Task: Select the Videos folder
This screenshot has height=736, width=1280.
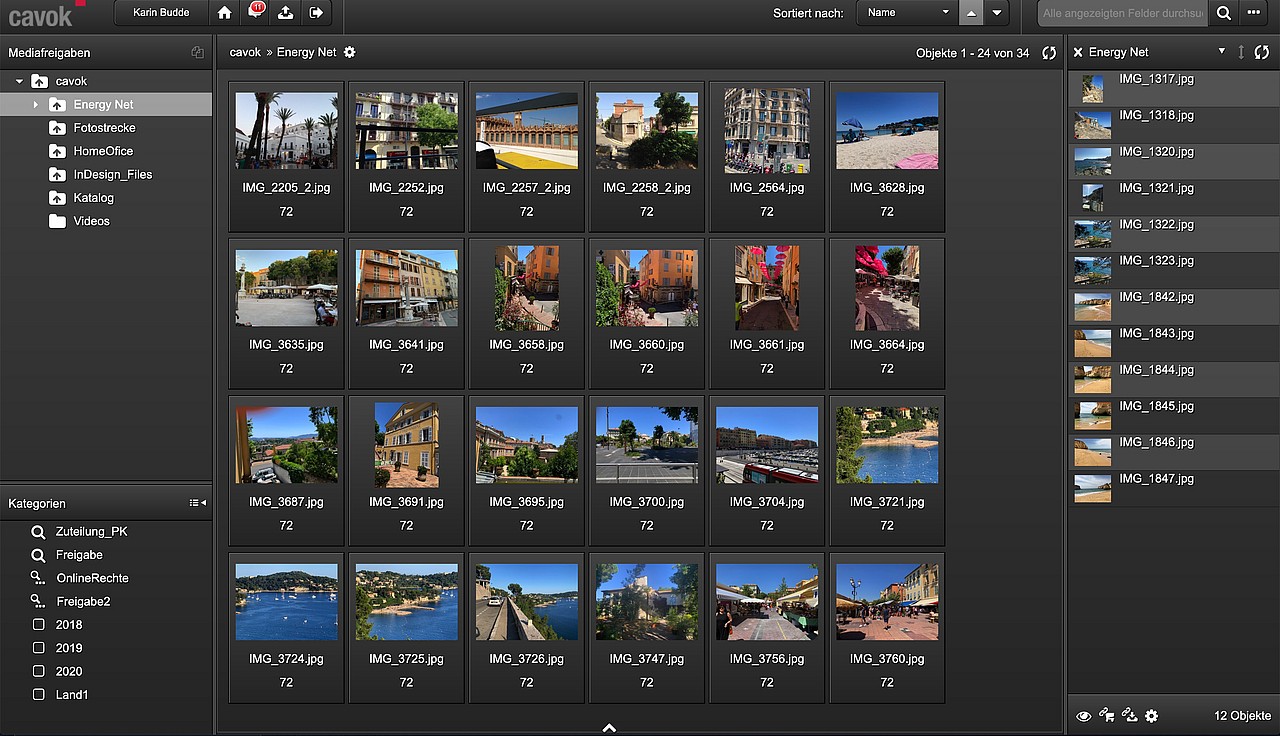Action: [91, 221]
